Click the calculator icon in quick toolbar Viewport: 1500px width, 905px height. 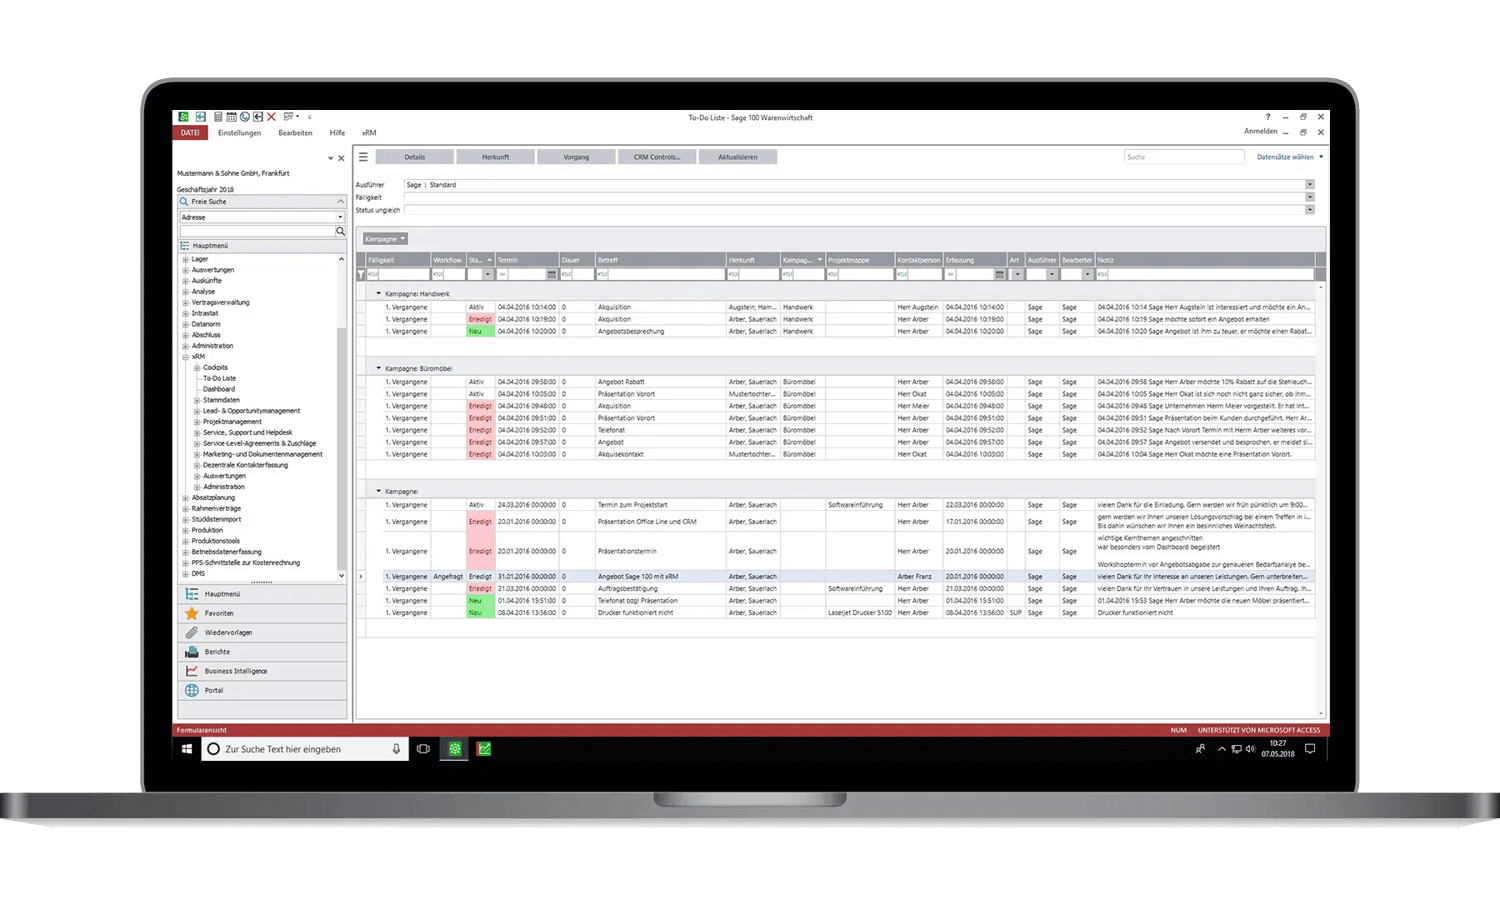218,117
